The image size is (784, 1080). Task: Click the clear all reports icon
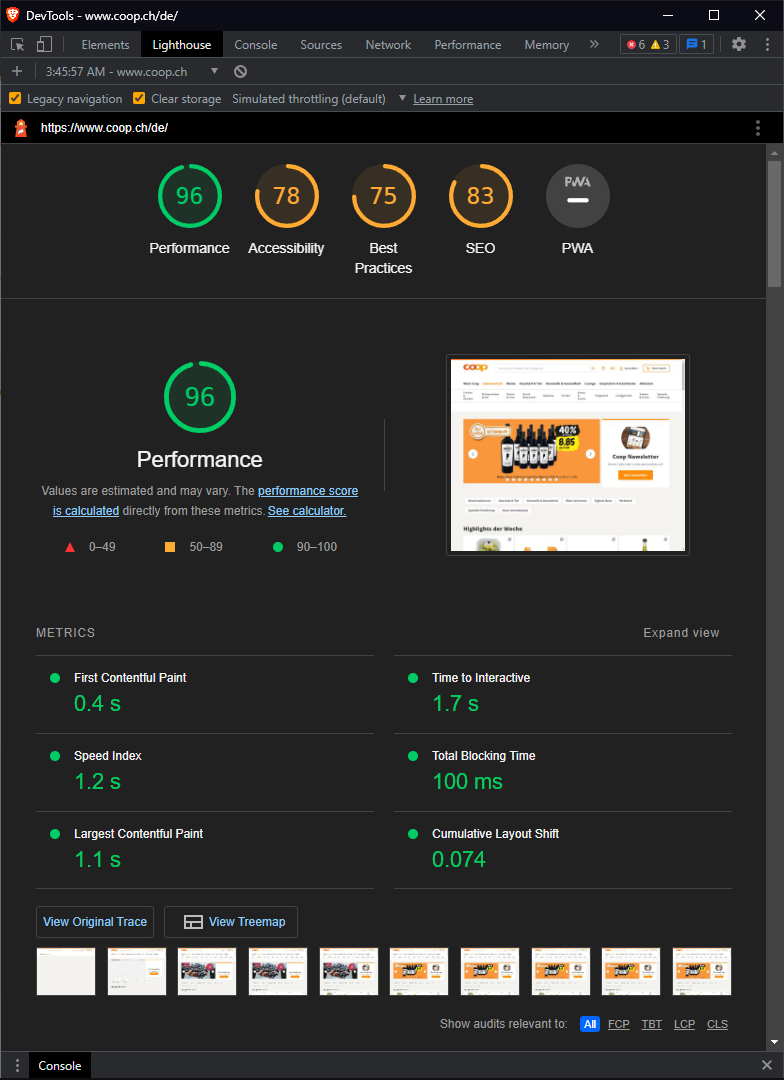coord(240,72)
